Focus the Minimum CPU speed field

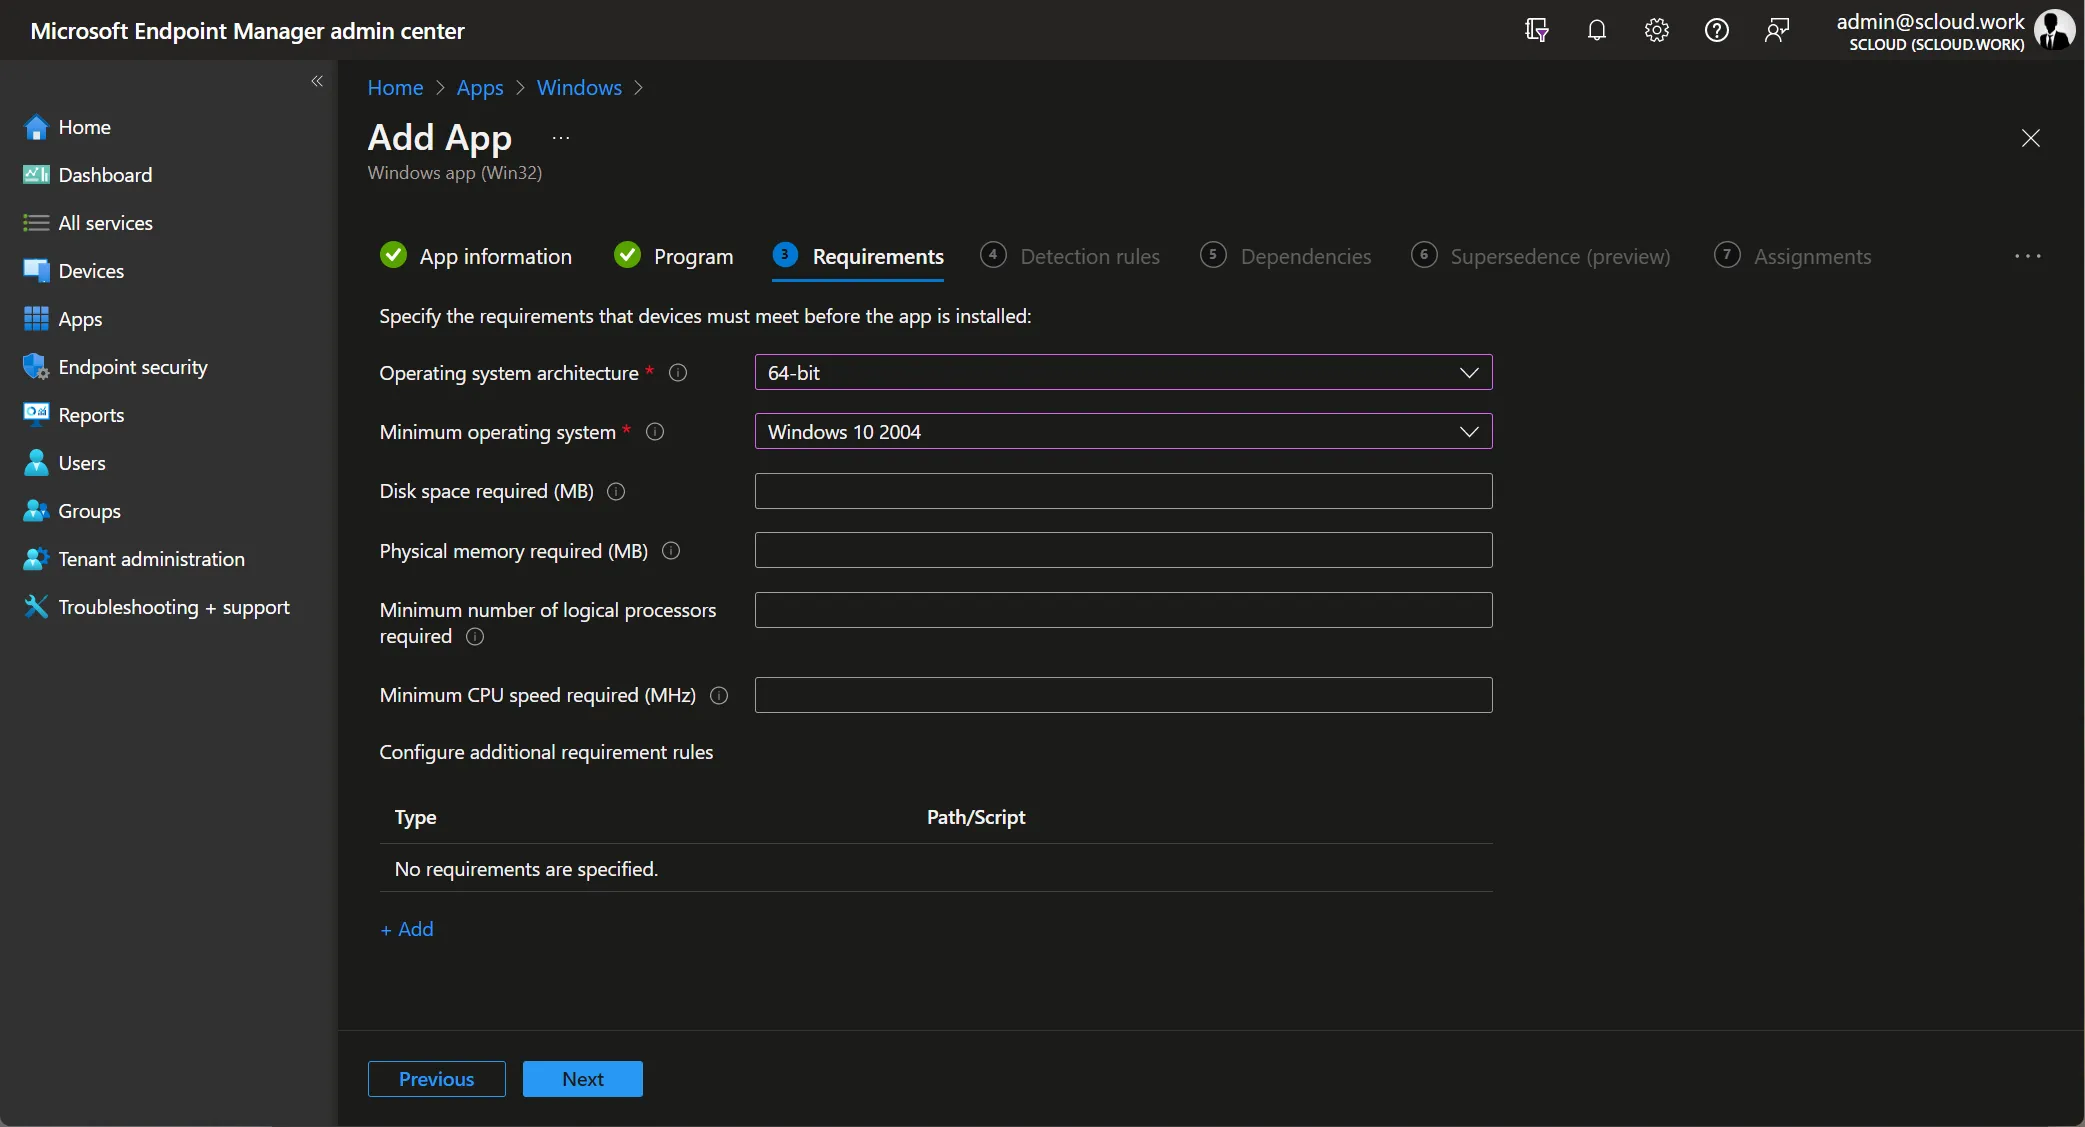[x=1123, y=695]
